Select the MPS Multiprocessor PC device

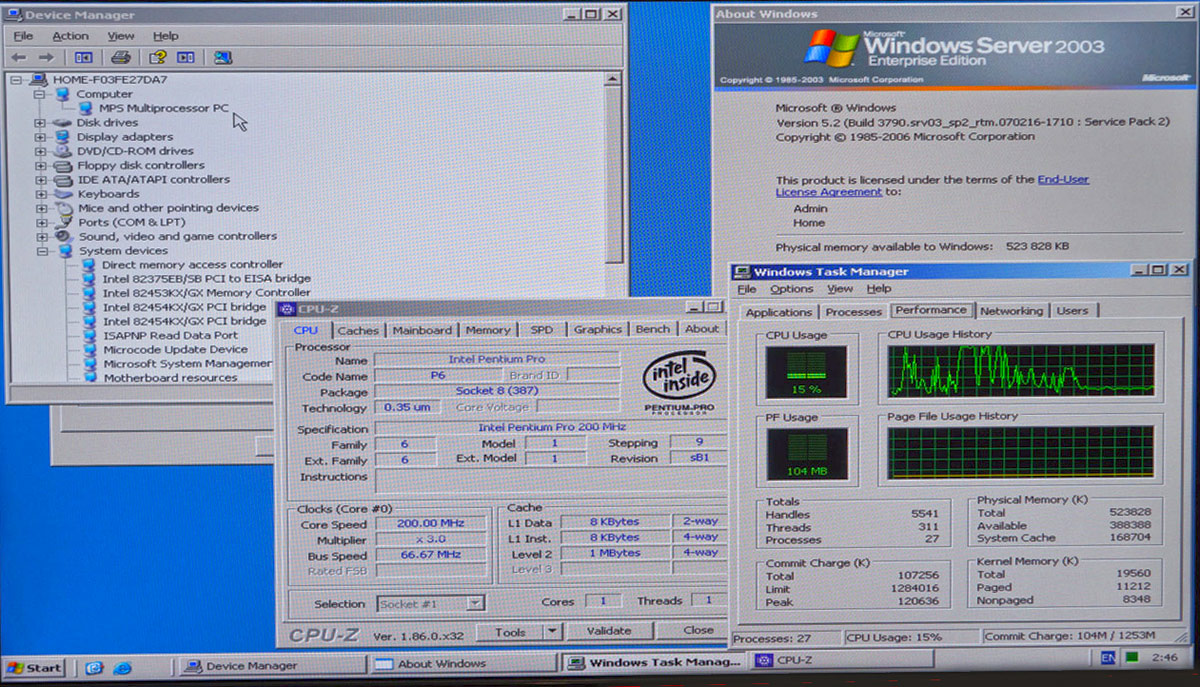pyautogui.click(x=163, y=108)
